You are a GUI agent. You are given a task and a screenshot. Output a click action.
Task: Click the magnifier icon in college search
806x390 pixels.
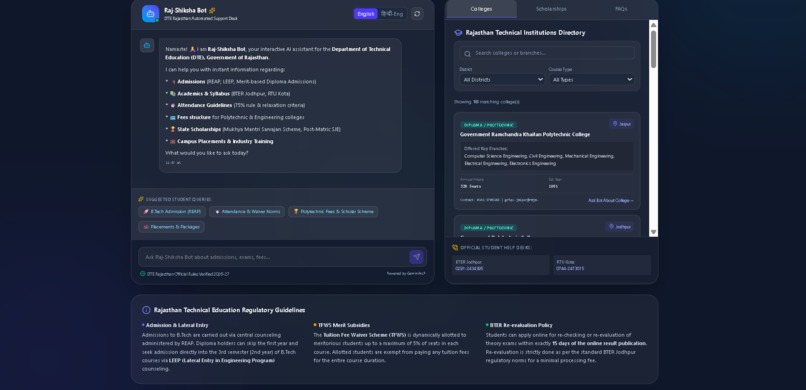pyautogui.click(x=467, y=53)
